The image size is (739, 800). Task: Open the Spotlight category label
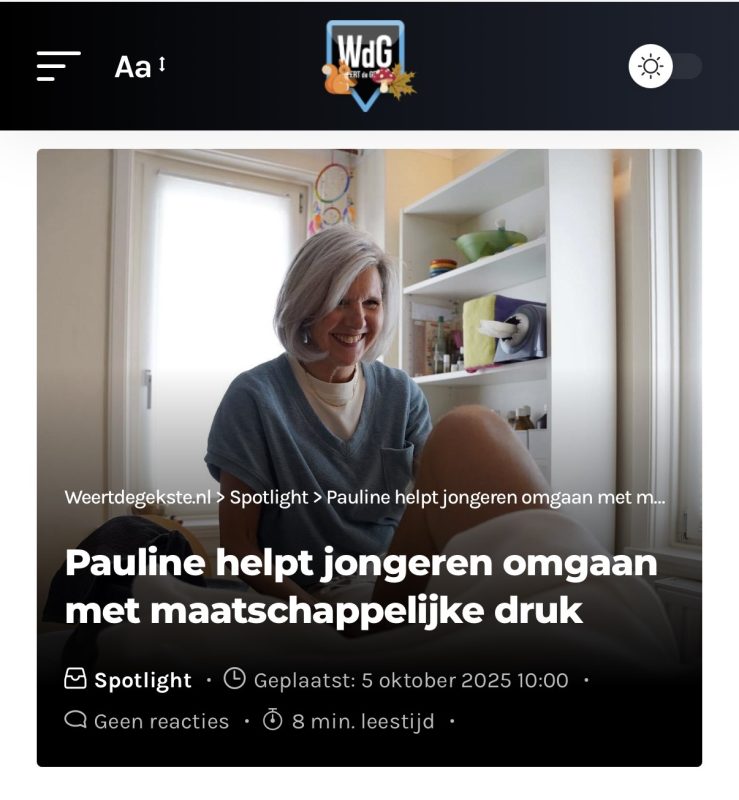[143, 680]
